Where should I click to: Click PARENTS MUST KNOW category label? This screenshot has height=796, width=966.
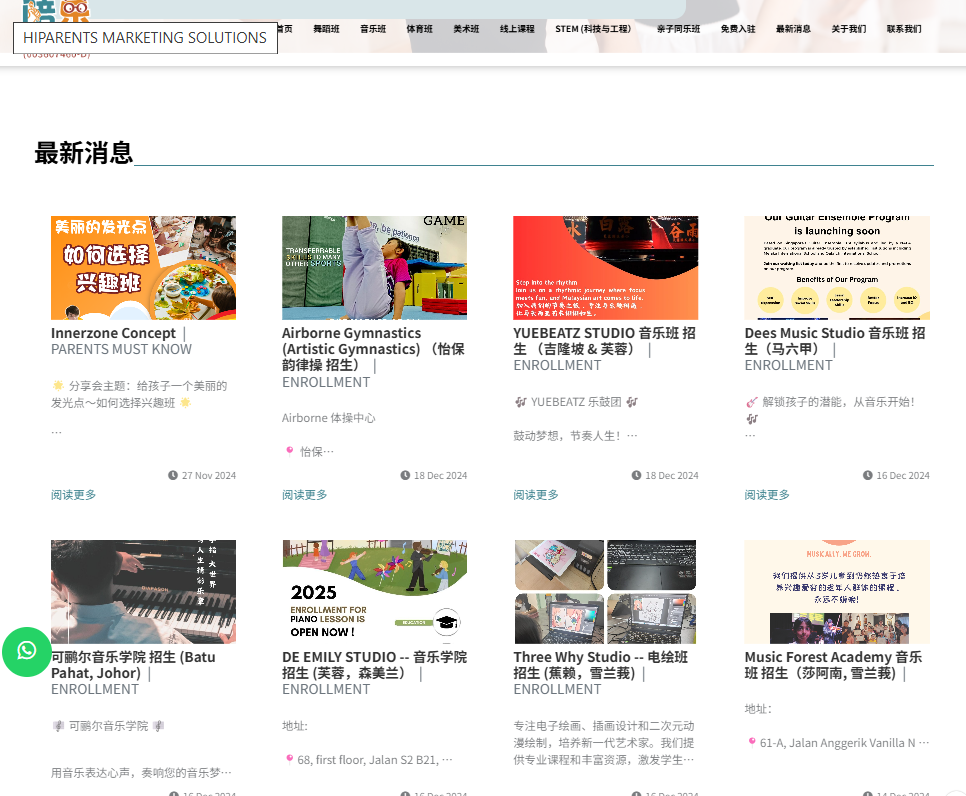click(121, 349)
